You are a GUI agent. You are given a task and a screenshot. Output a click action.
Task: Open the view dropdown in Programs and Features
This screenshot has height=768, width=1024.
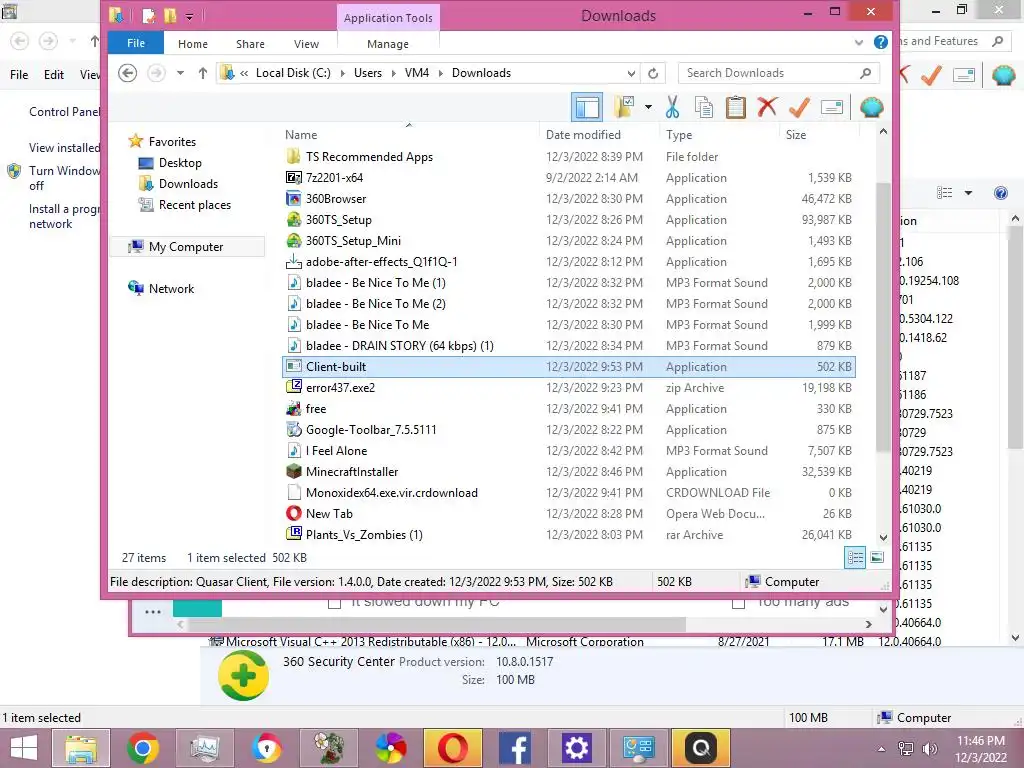968,193
